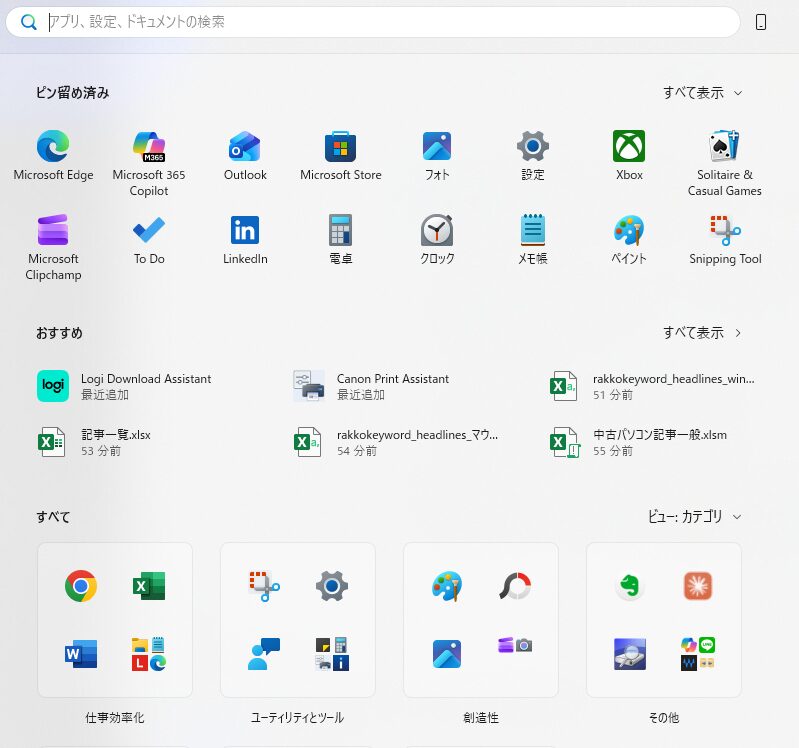Image resolution: width=799 pixels, height=748 pixels.
Task: Open クロック (Clock) pinned app
Action: 437,239
